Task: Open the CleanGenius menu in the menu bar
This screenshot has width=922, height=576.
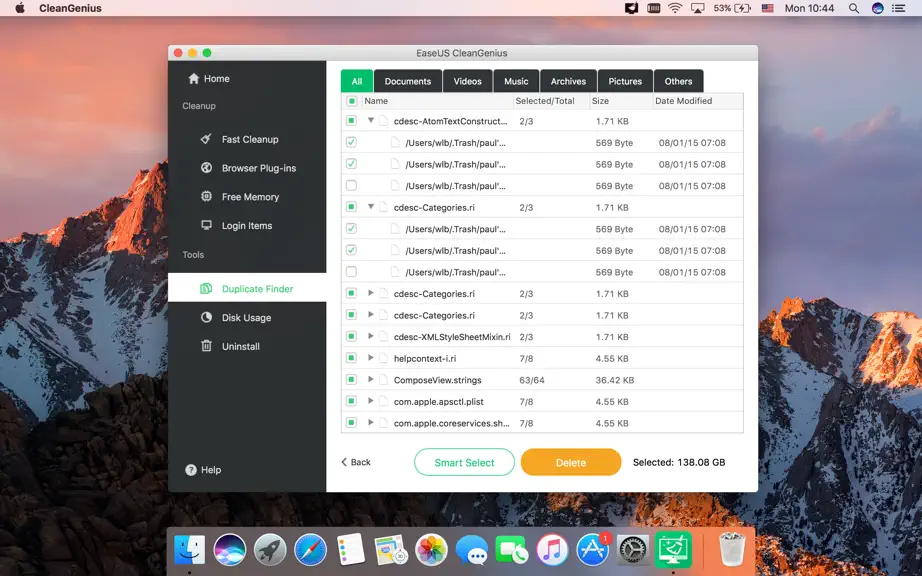Action: pyautogui.click(x=71, y=8)
